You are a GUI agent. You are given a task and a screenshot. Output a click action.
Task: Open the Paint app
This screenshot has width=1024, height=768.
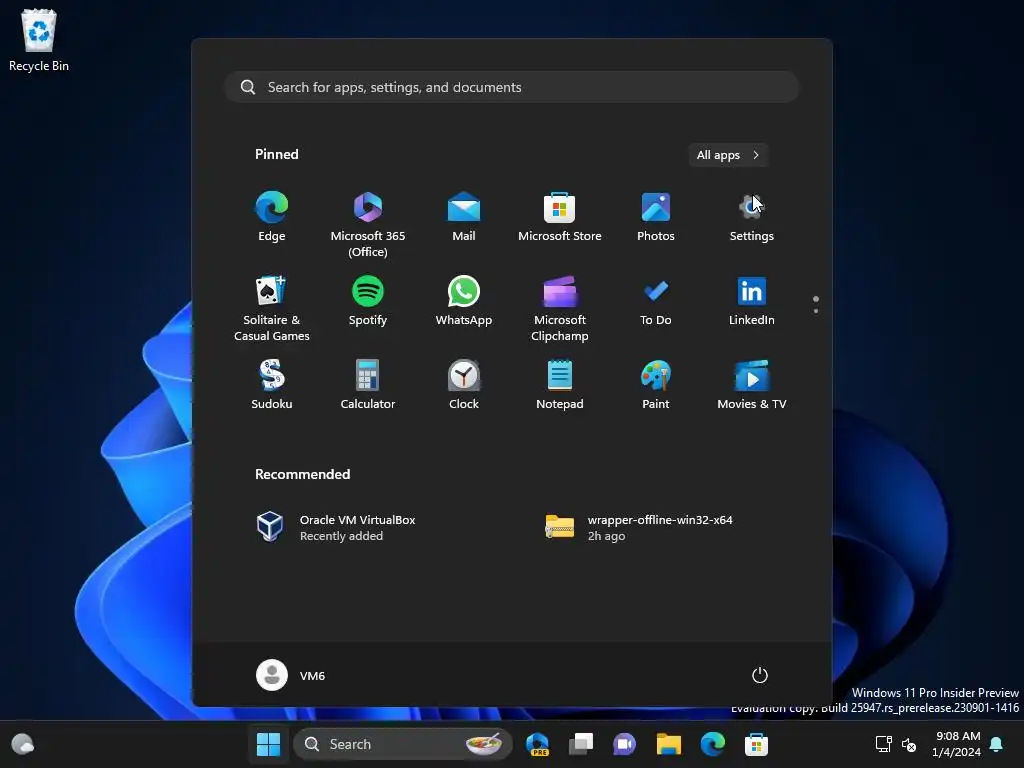(656, 385)
